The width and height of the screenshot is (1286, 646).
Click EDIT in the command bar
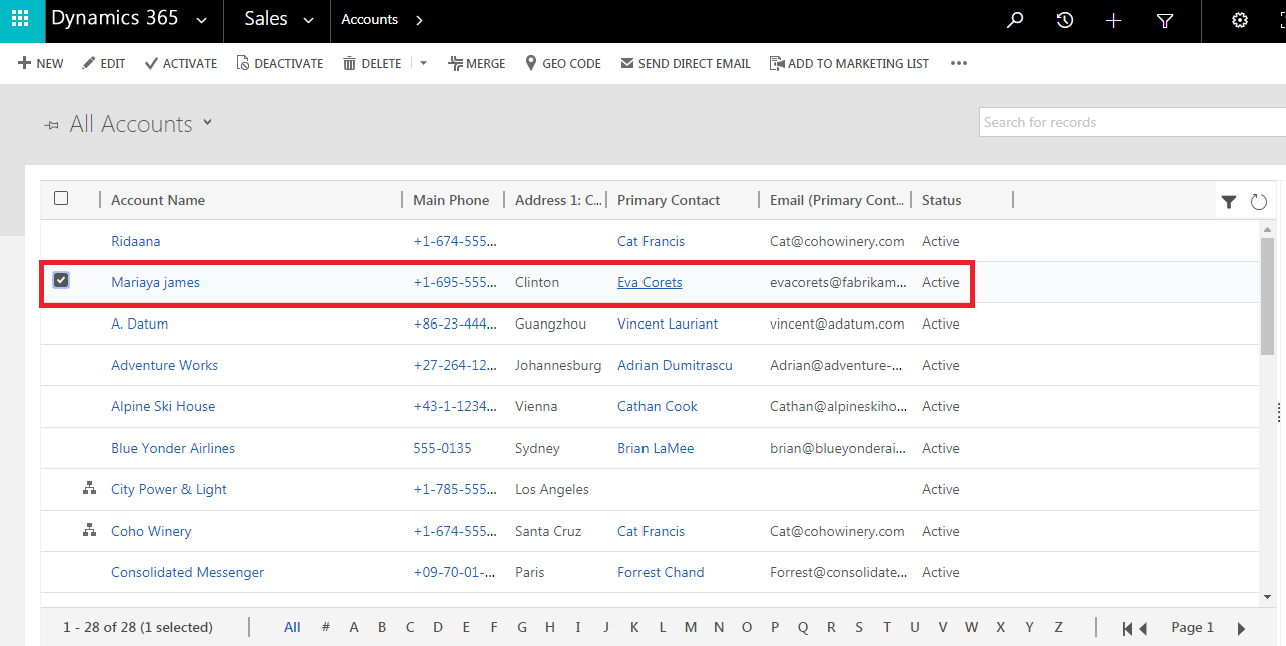pos(104,63)
